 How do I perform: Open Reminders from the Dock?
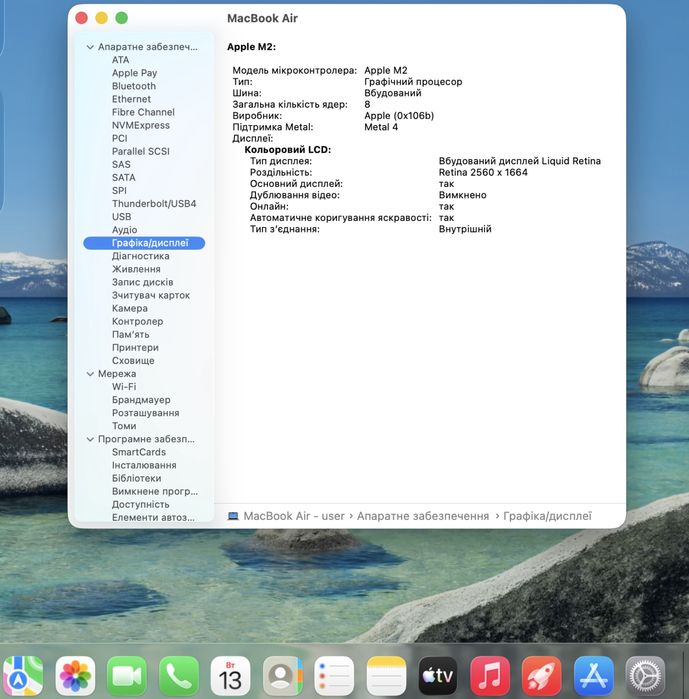pyautogui.click(x=334, y=676)
